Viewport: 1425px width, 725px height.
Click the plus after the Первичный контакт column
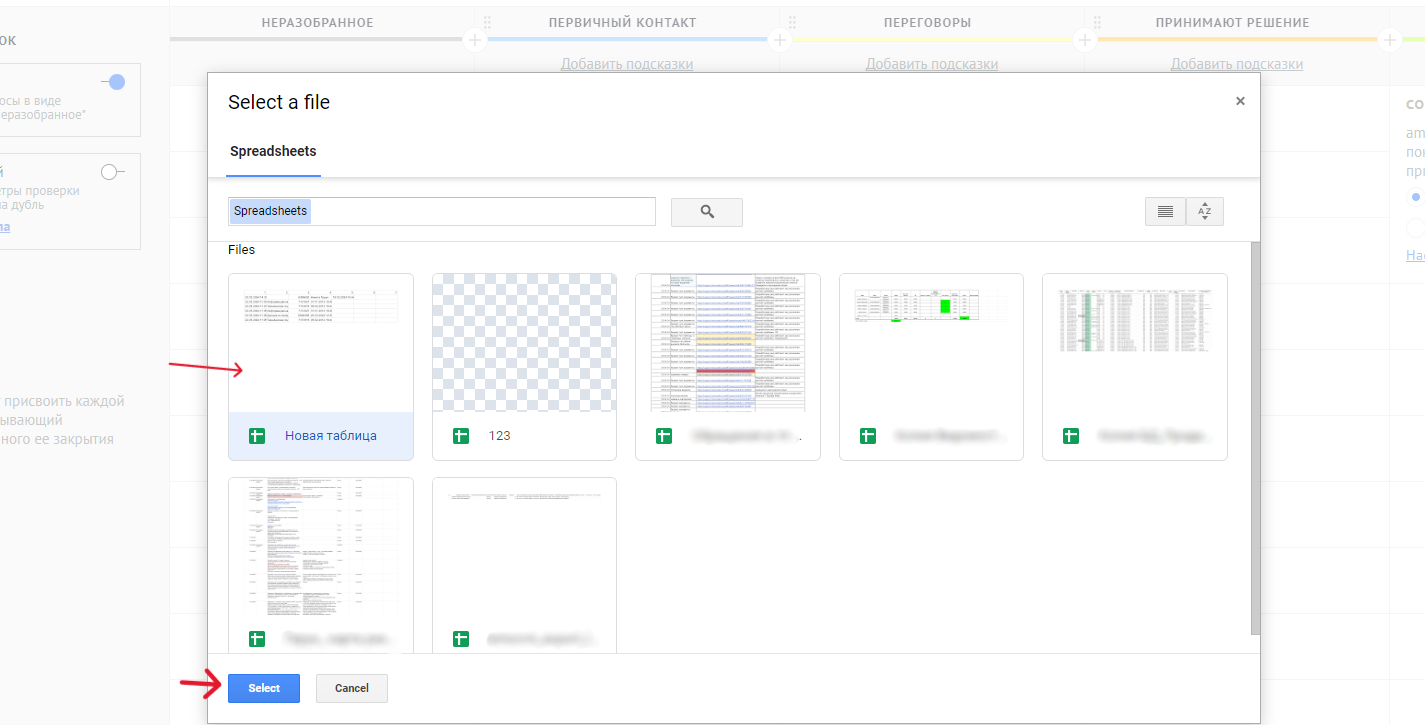(780, 40)
